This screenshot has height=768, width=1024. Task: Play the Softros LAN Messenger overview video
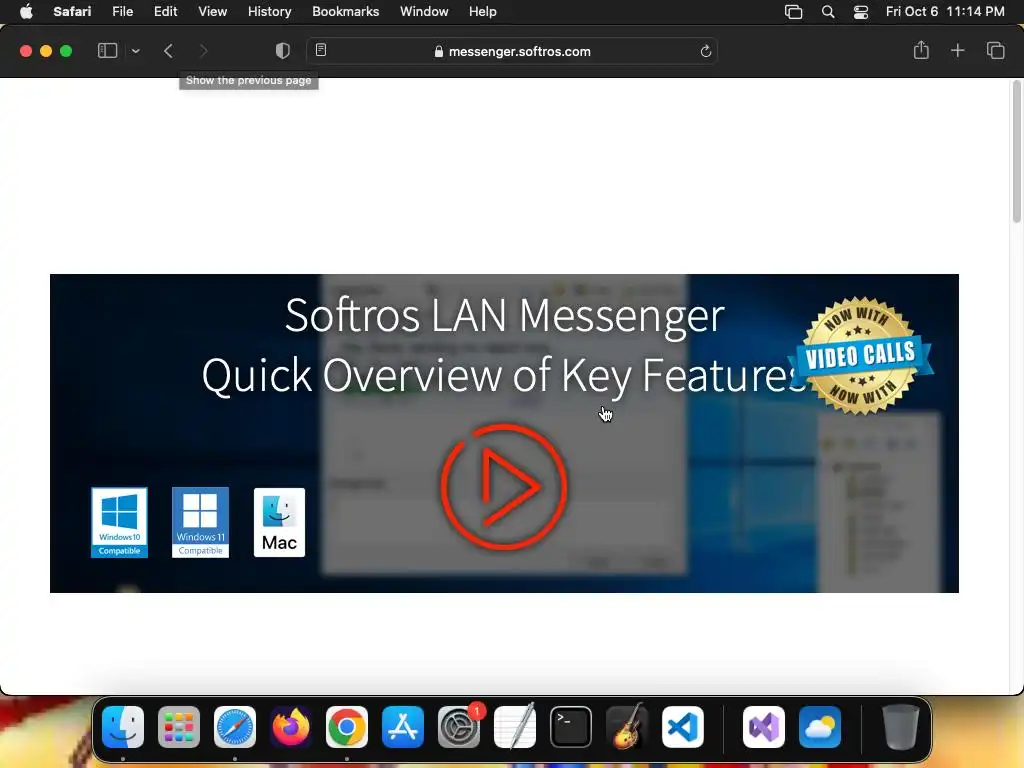[x=504, y=487]
